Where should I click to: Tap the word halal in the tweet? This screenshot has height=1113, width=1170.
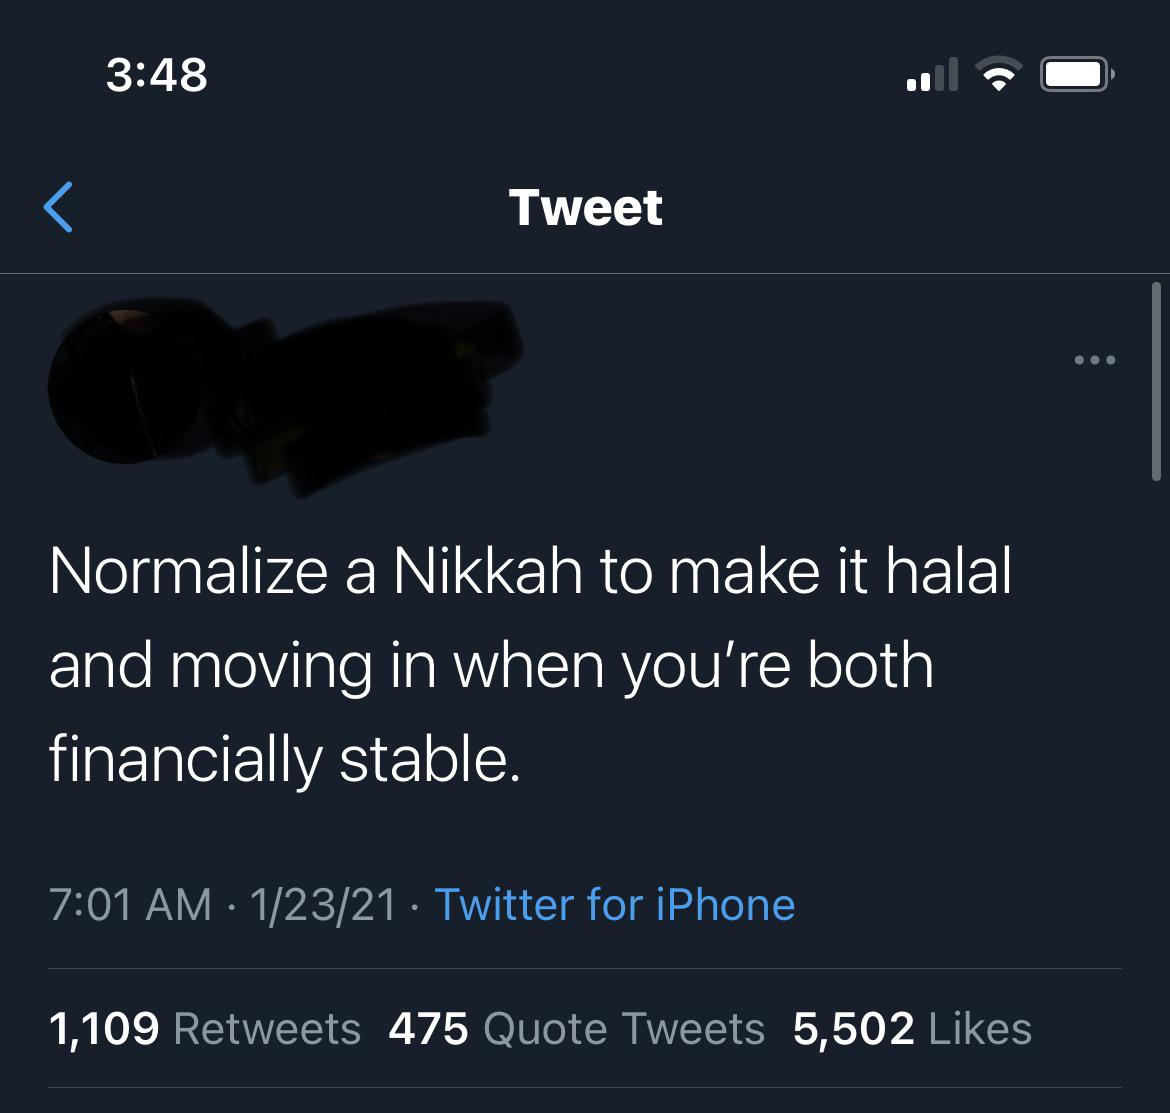tap(948, 572)
